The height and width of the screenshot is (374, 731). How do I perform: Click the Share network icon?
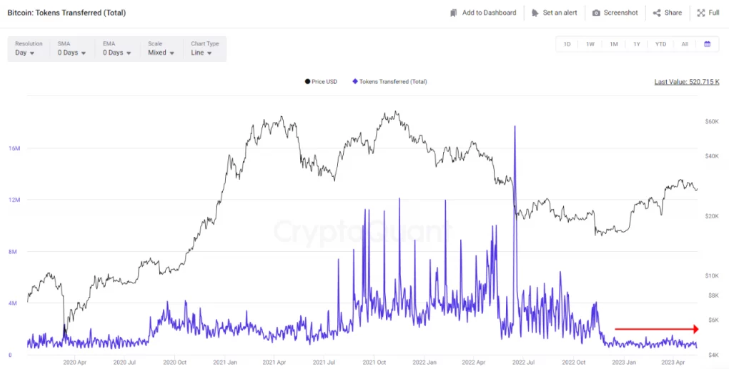point(657,13)
